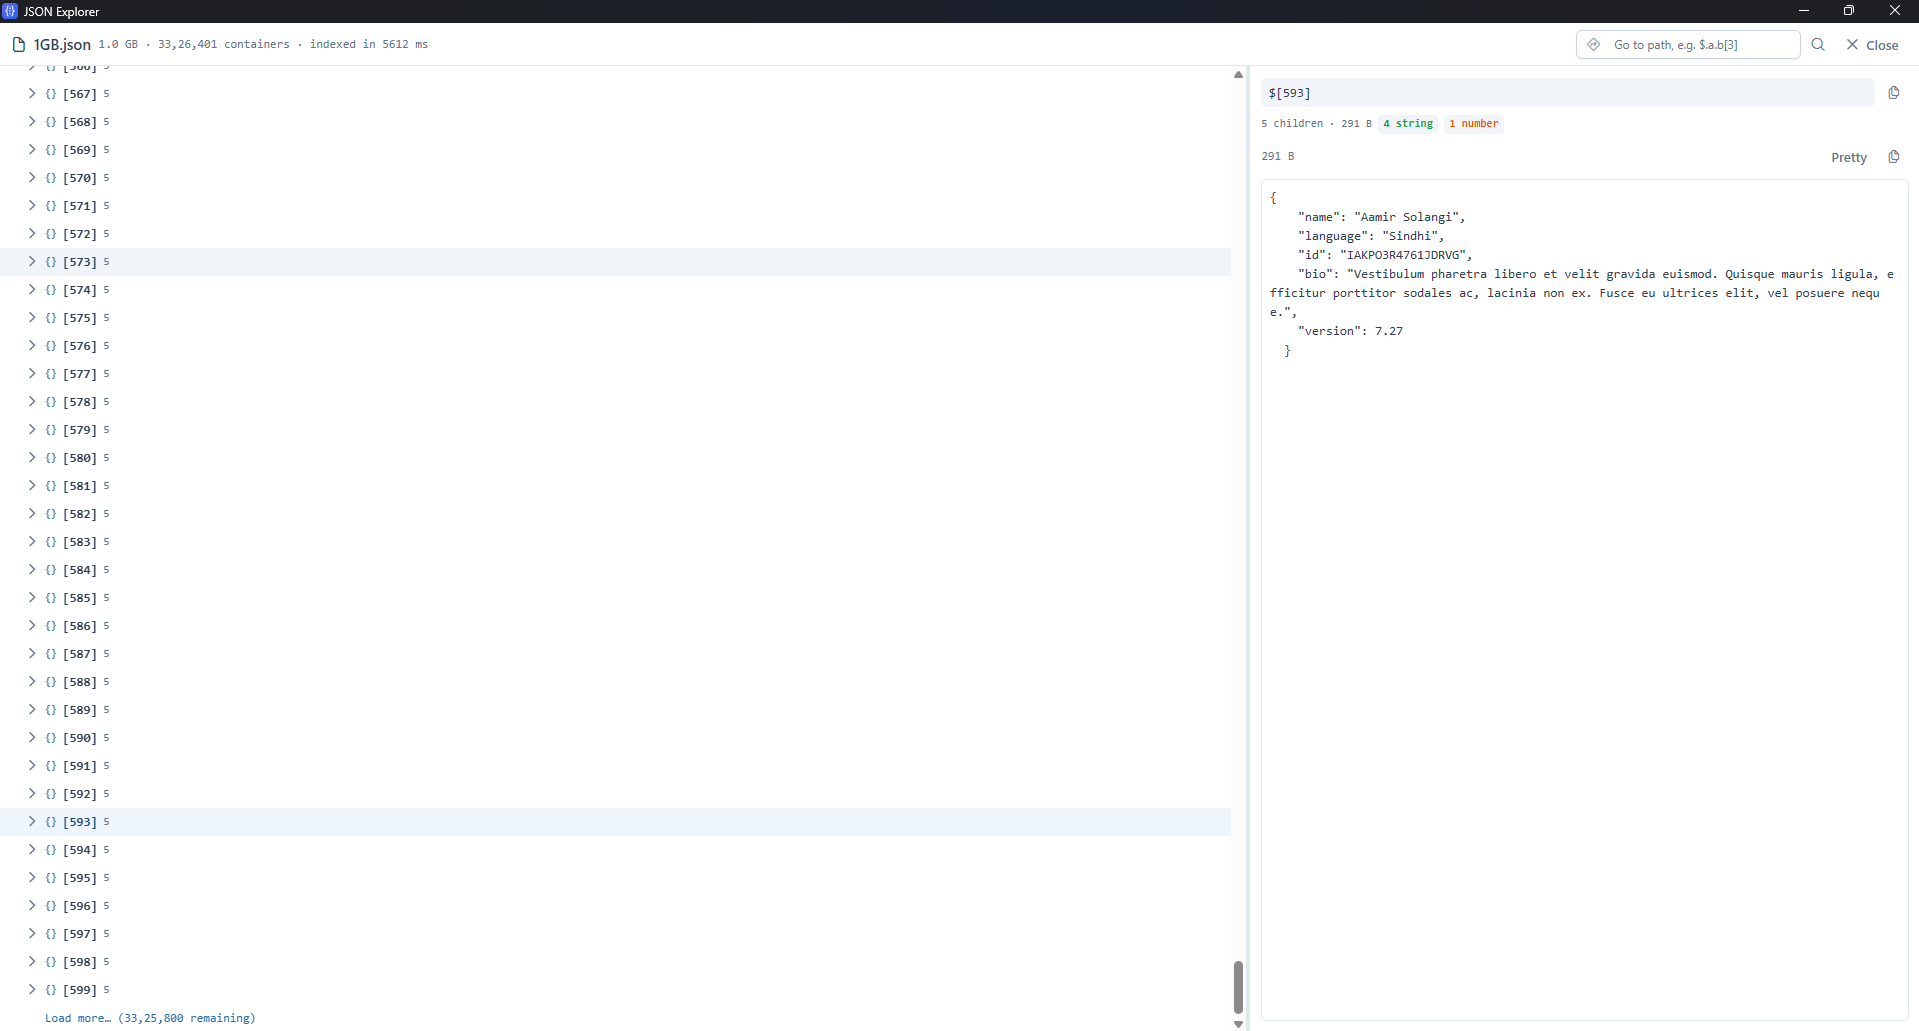Copy the JSON value next to Pretty
This screenshot has height=1031, width=1919.
click(x=1893, y=157)
